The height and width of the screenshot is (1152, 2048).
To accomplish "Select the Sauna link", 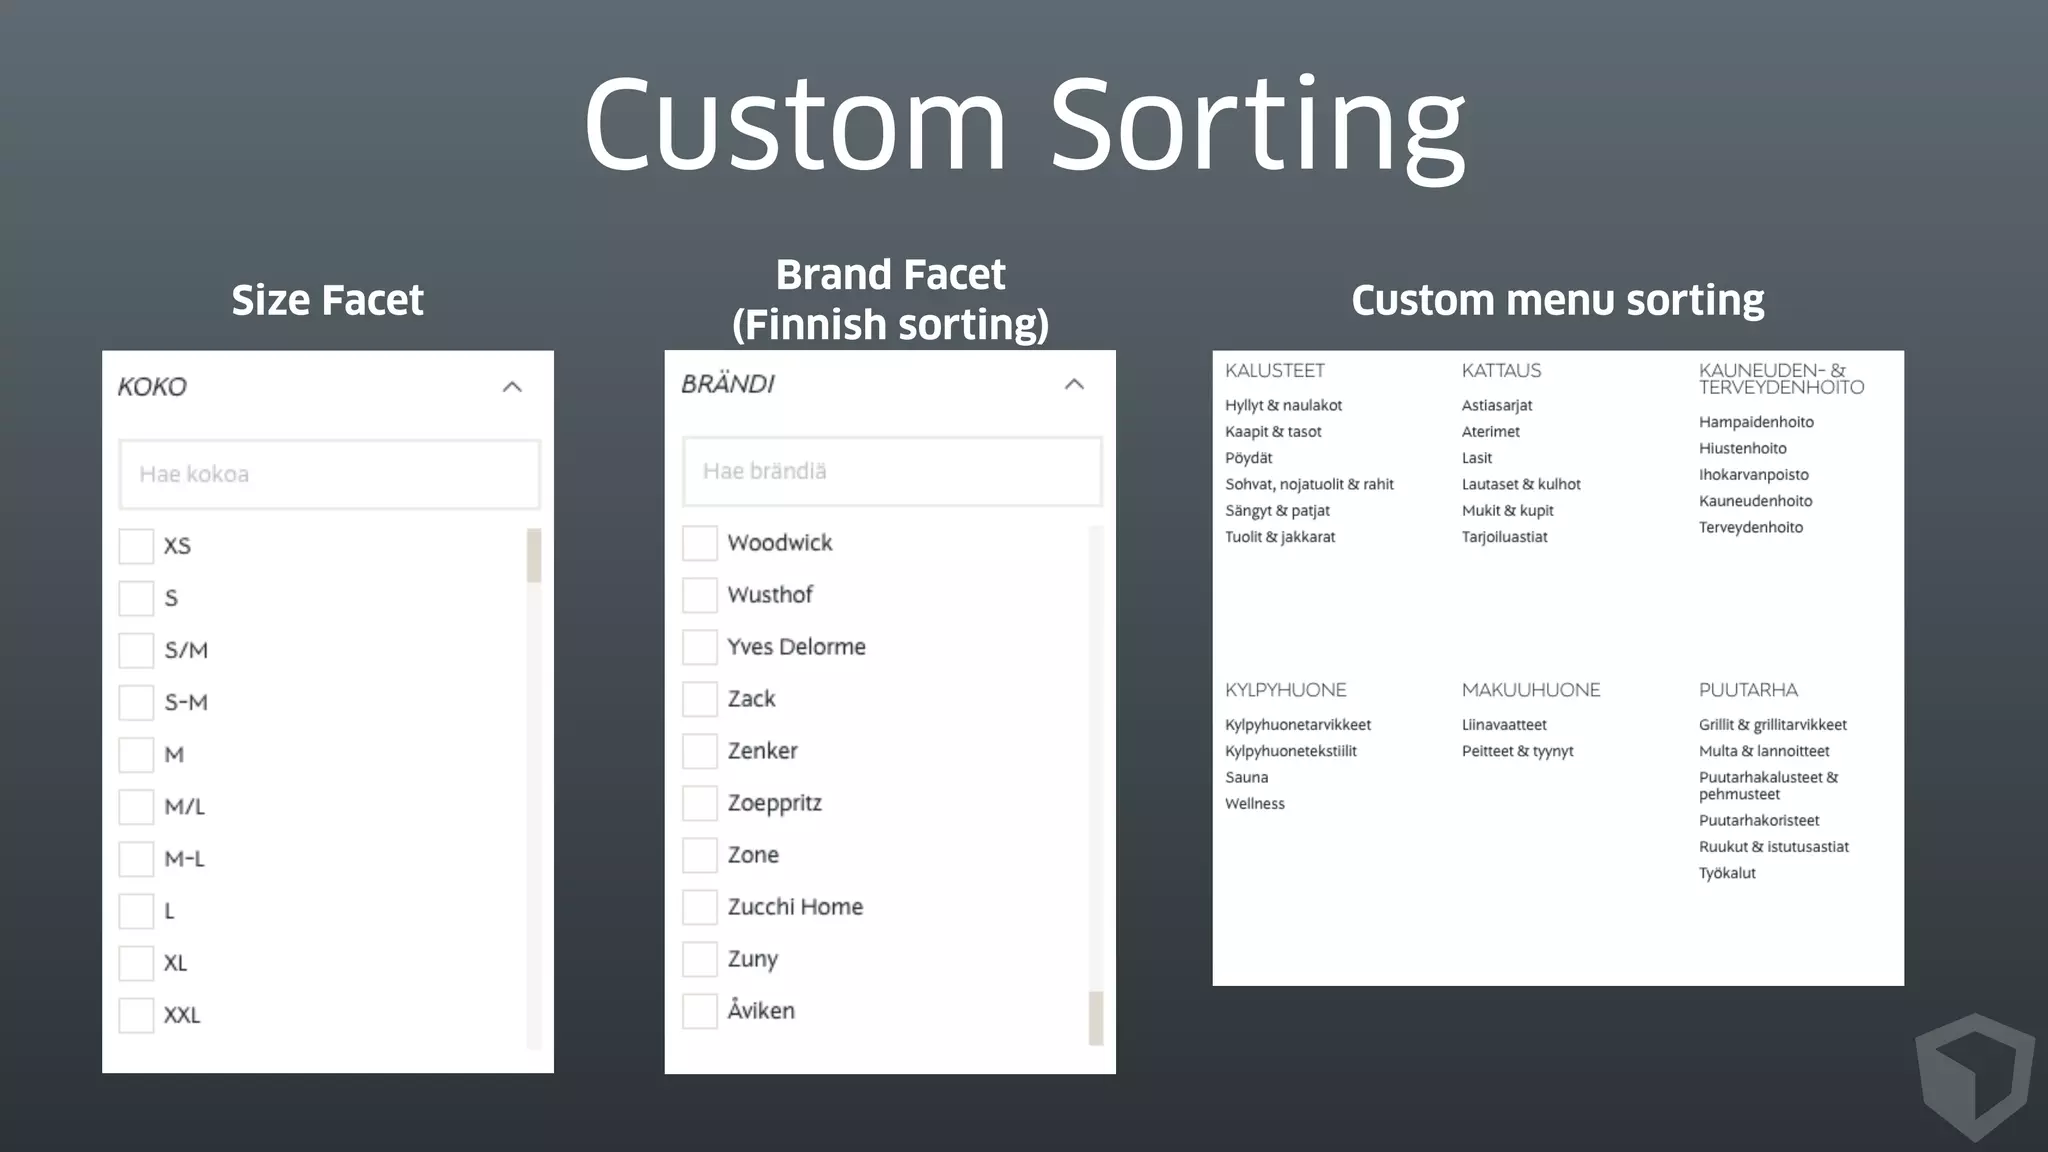I will pos(1247,777).
